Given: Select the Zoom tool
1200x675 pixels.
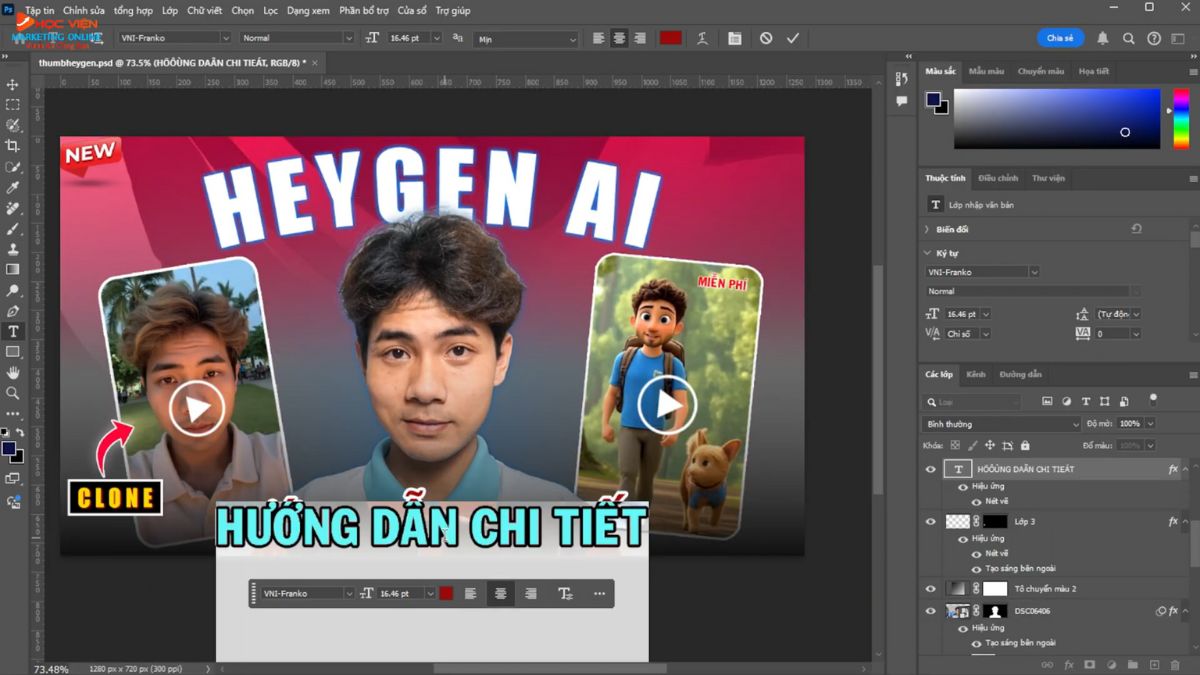Looking at the screenshot, I should point(13,393).
